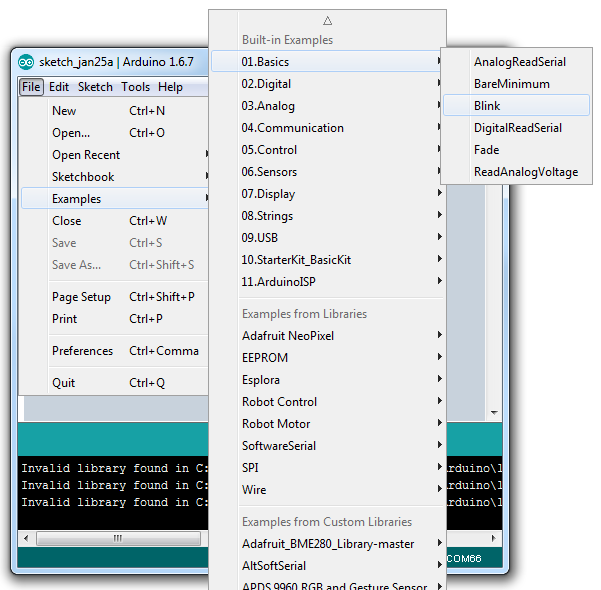The image size is (601, 590).
Task: Expand the 09.USB examples
Action: (327, 238)
